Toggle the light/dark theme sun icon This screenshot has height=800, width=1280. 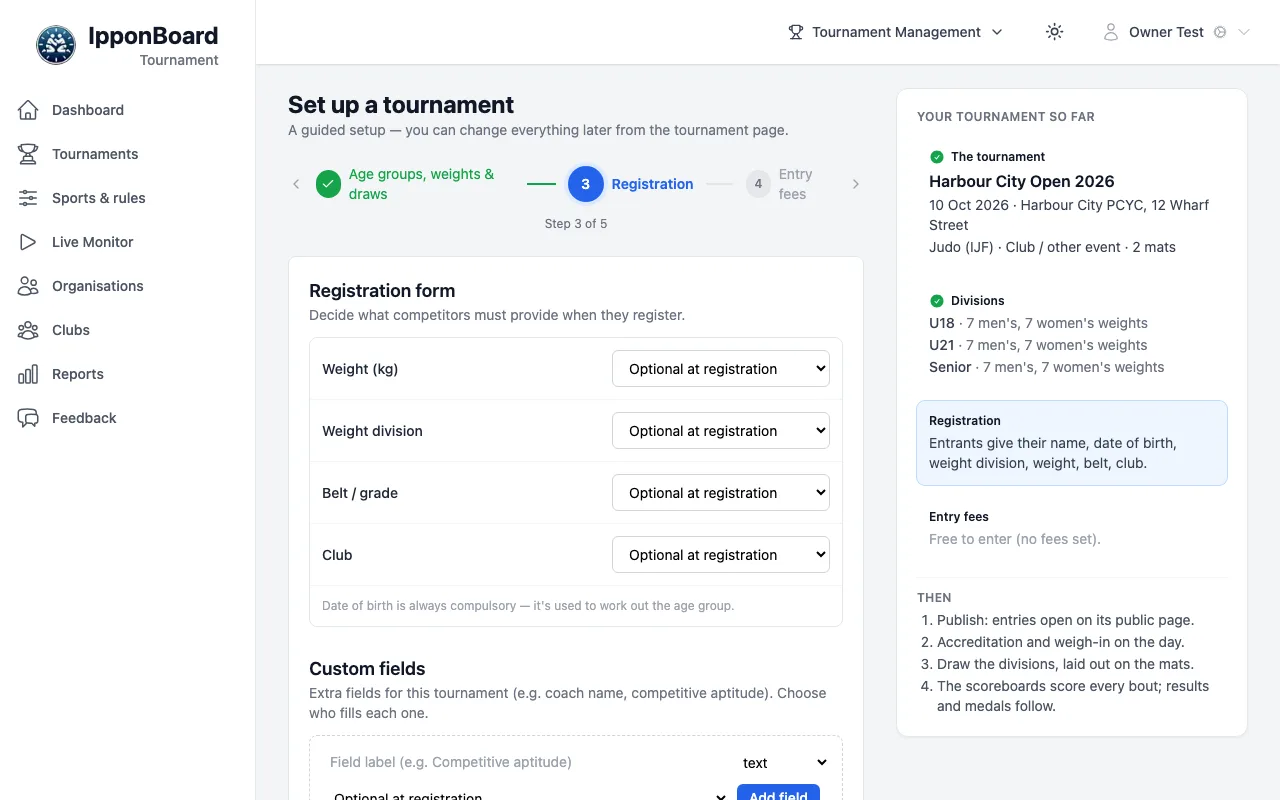pyautogui.click(x=1054, y=32)
